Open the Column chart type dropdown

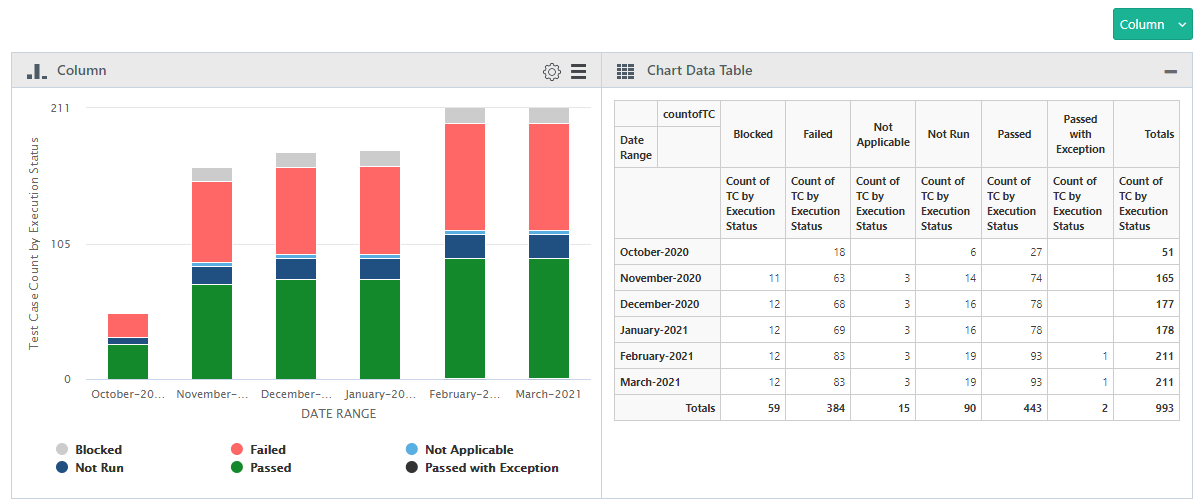click(x=1152, y=24)
